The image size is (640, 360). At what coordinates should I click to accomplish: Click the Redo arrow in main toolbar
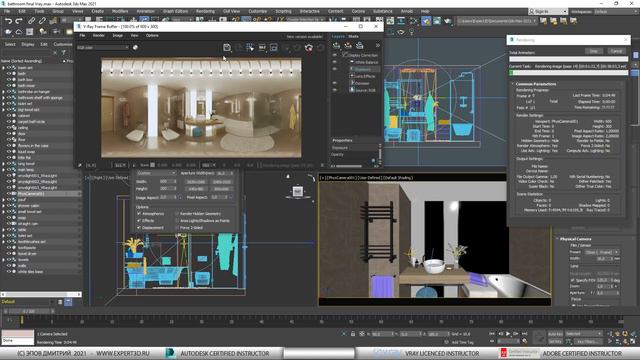point(19,20)
